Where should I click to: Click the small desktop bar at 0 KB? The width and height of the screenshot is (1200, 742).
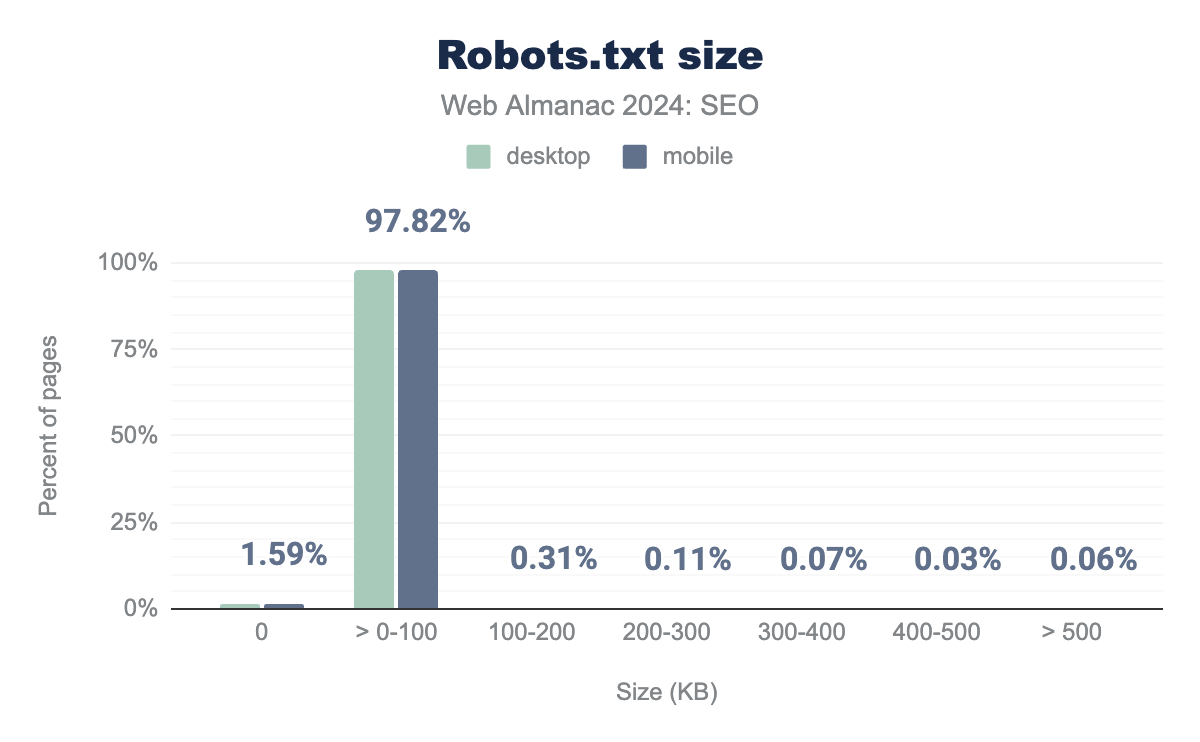[x=240, y=606]
